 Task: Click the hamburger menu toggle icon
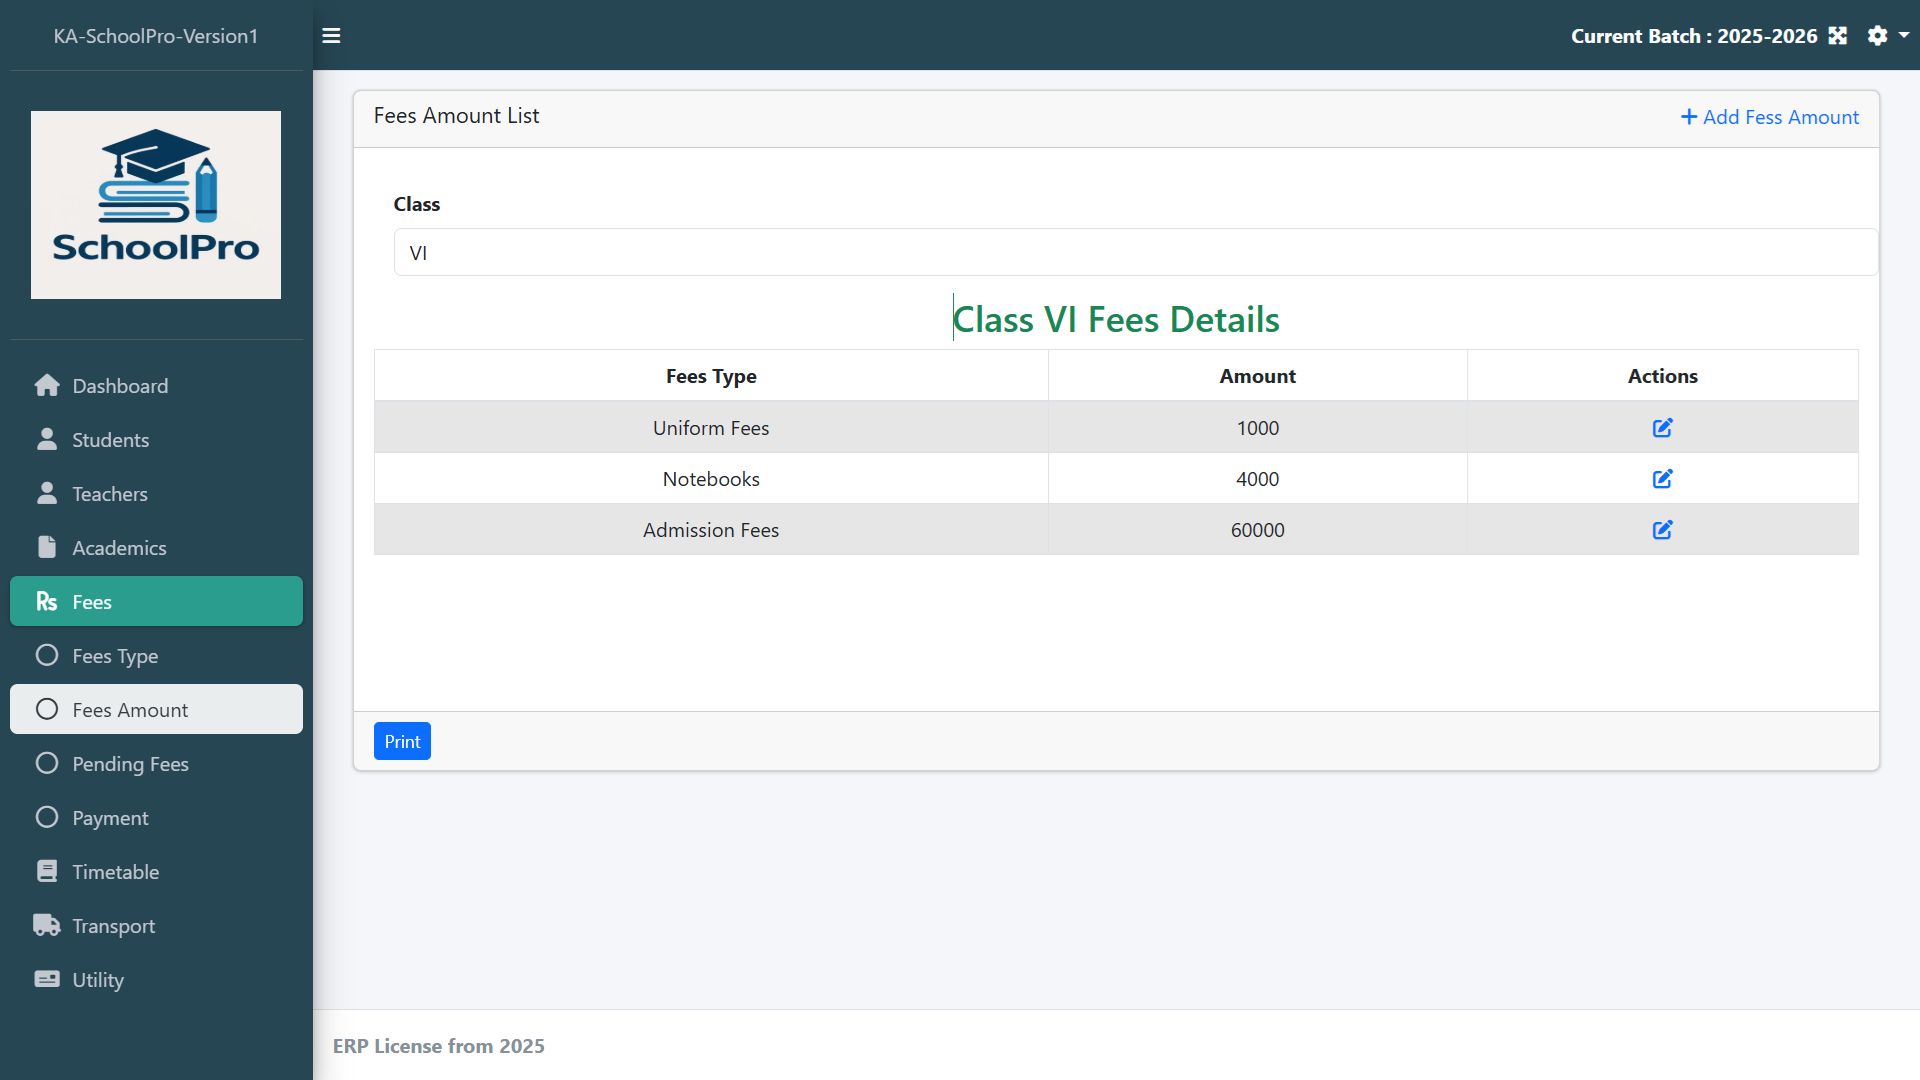coord(331,36)
